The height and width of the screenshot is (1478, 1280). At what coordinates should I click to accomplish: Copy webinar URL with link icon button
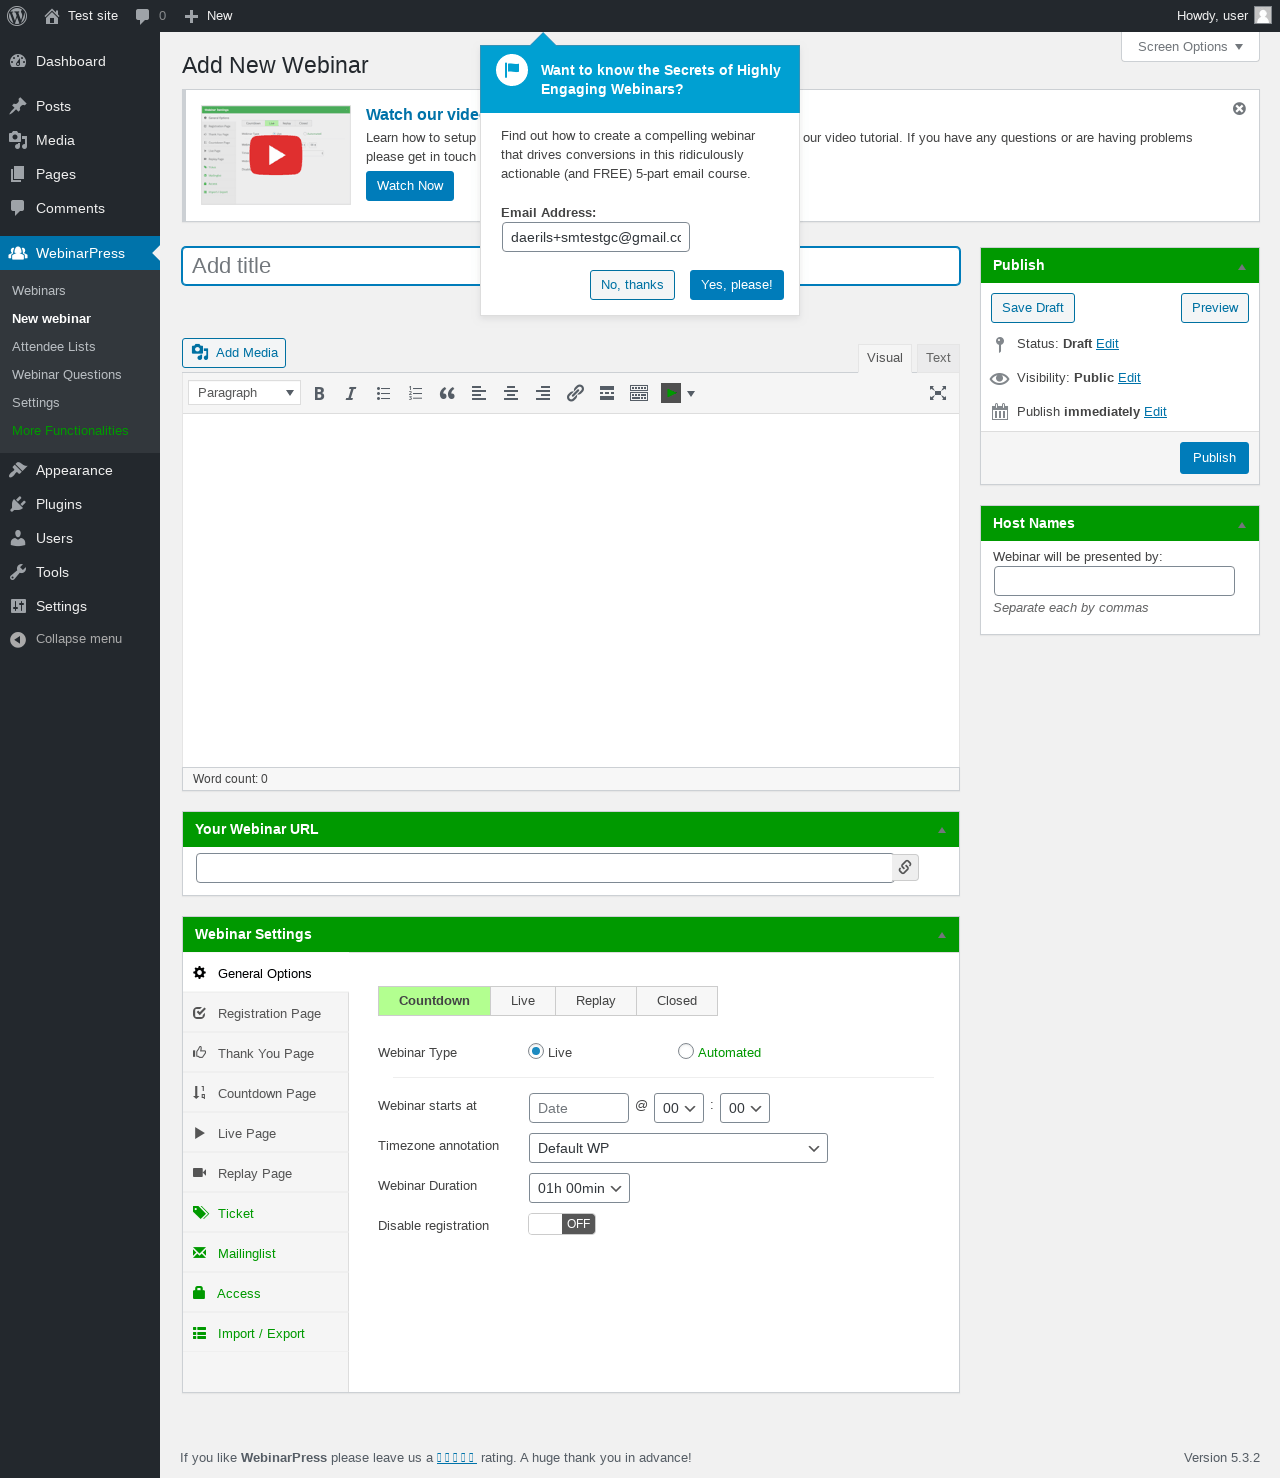905,867
